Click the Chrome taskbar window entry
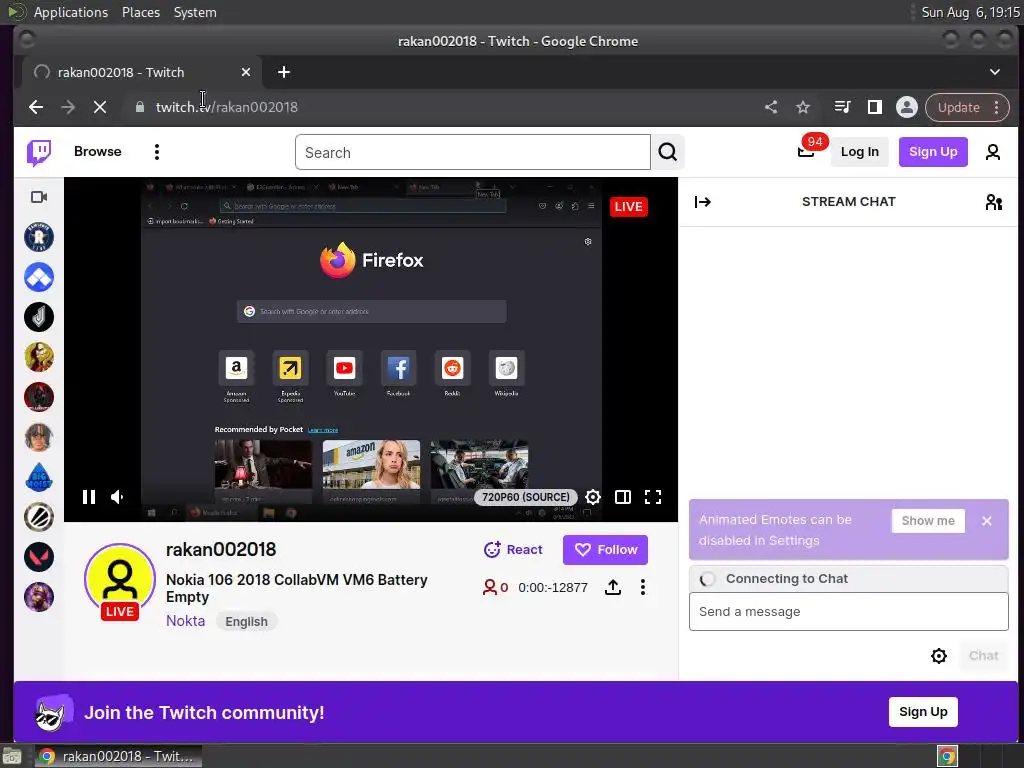This screenshot has width=1024, height=768. [119, 756]
